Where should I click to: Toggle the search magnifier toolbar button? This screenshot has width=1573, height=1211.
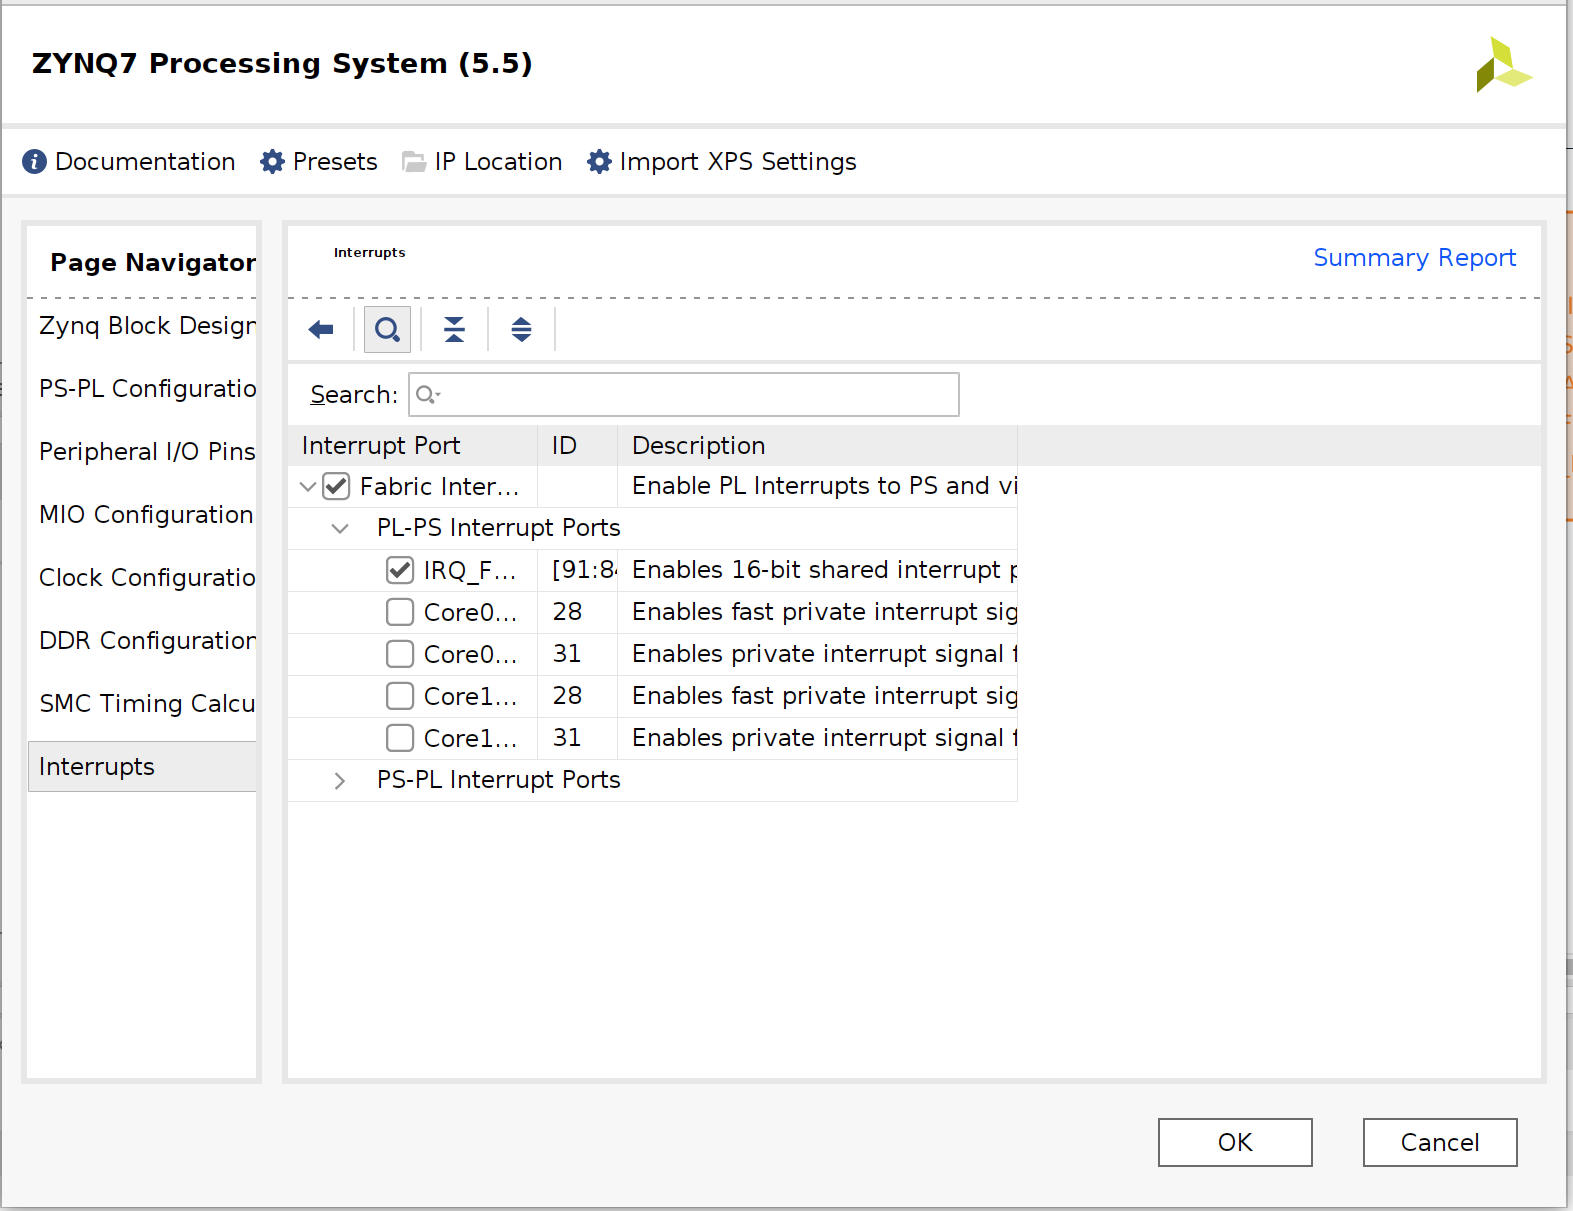(387, 330)
